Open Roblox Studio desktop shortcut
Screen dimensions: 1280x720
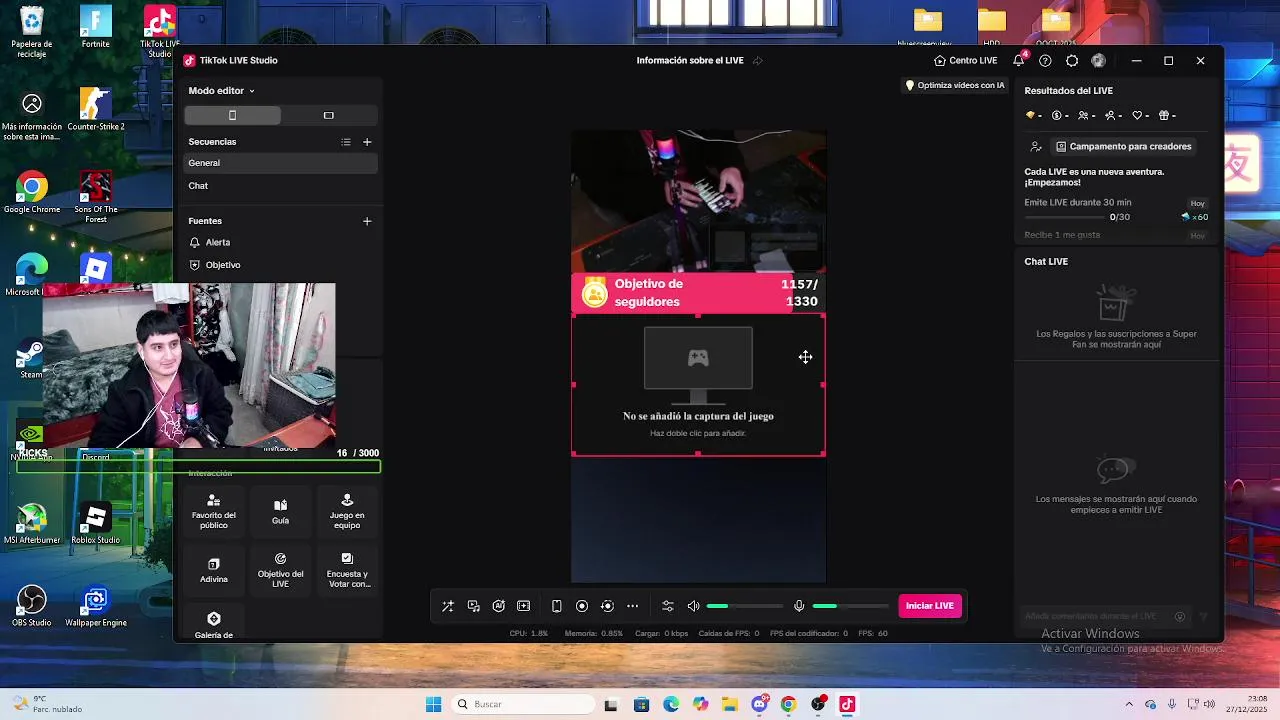pos(96,524)
